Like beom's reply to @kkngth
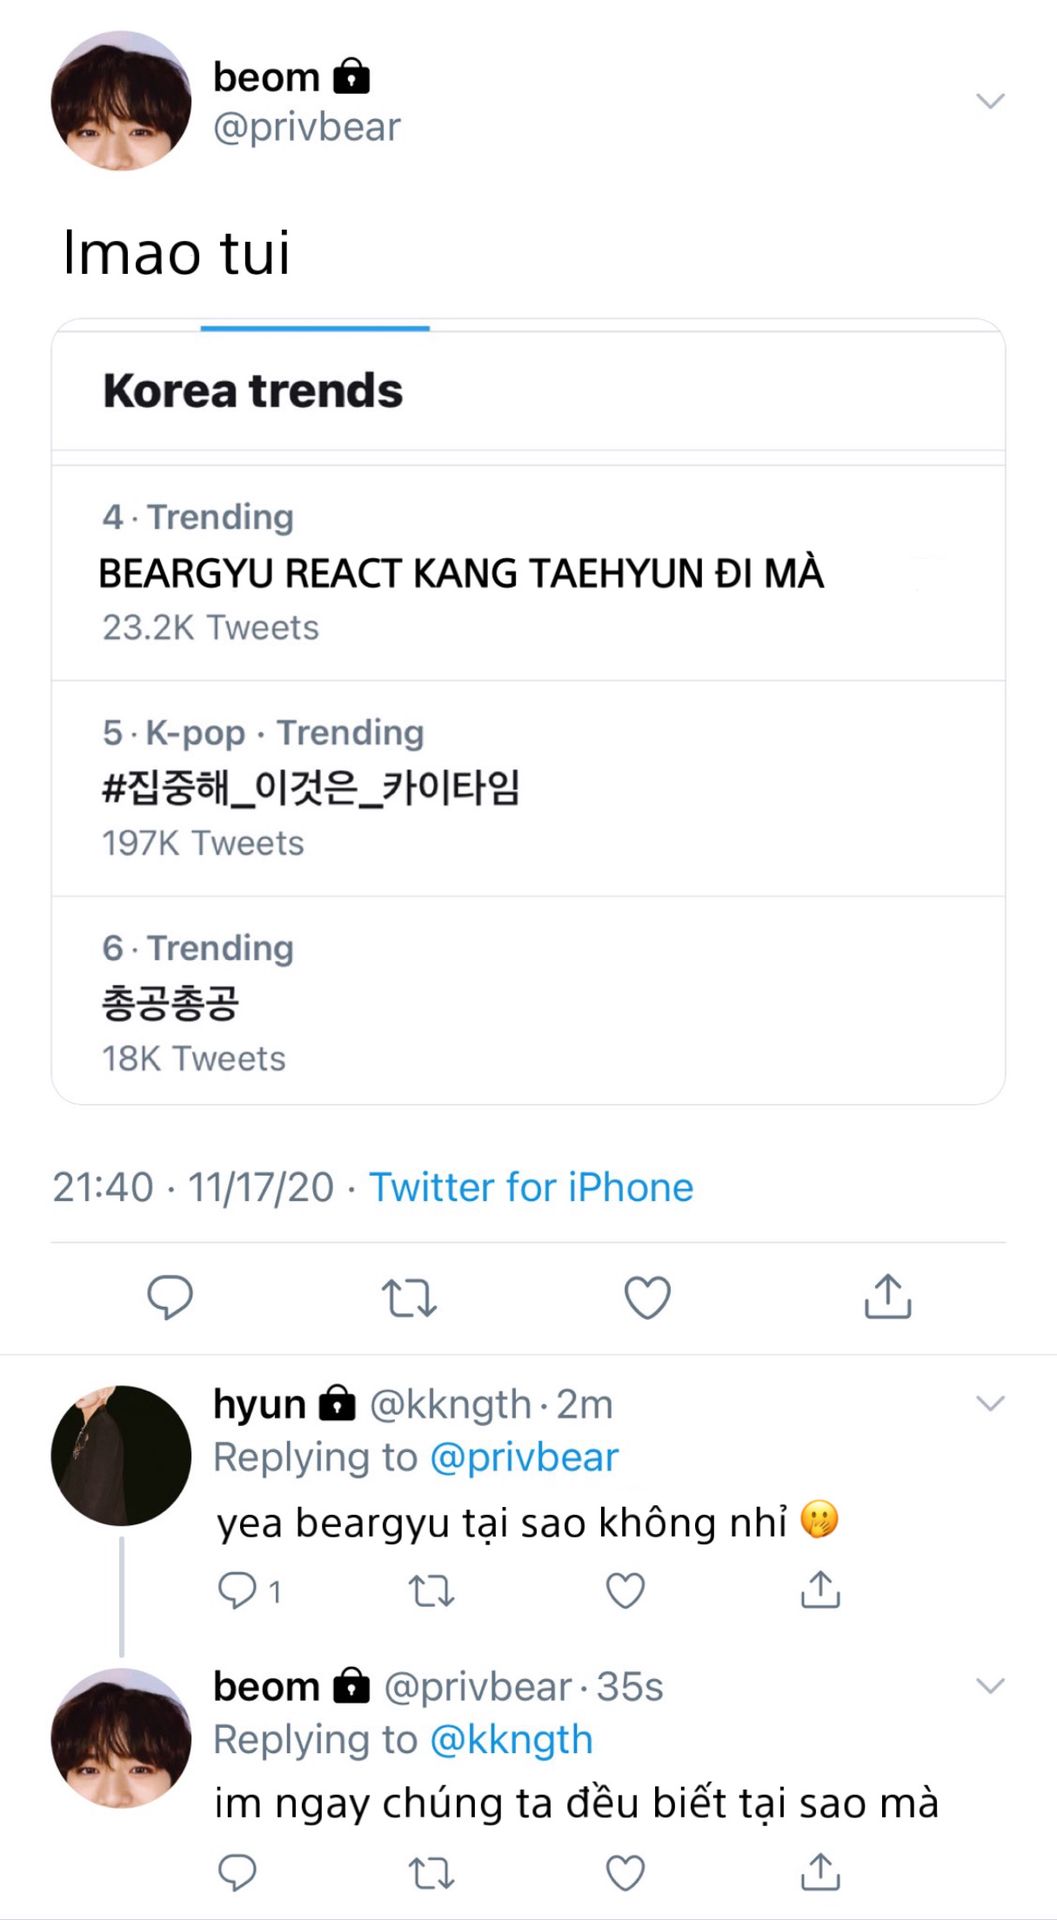Viewport: 1057px width, 1920px height. [x=626, y=1873]
